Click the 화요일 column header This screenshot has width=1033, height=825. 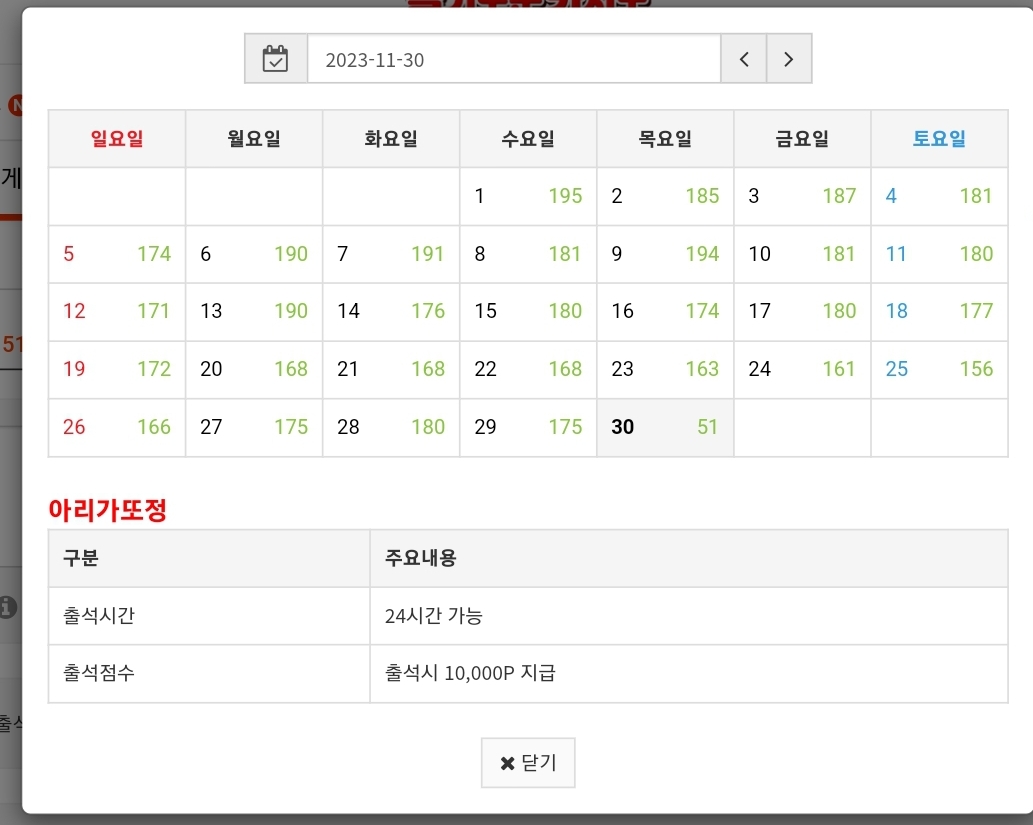(x=391, y=139)
